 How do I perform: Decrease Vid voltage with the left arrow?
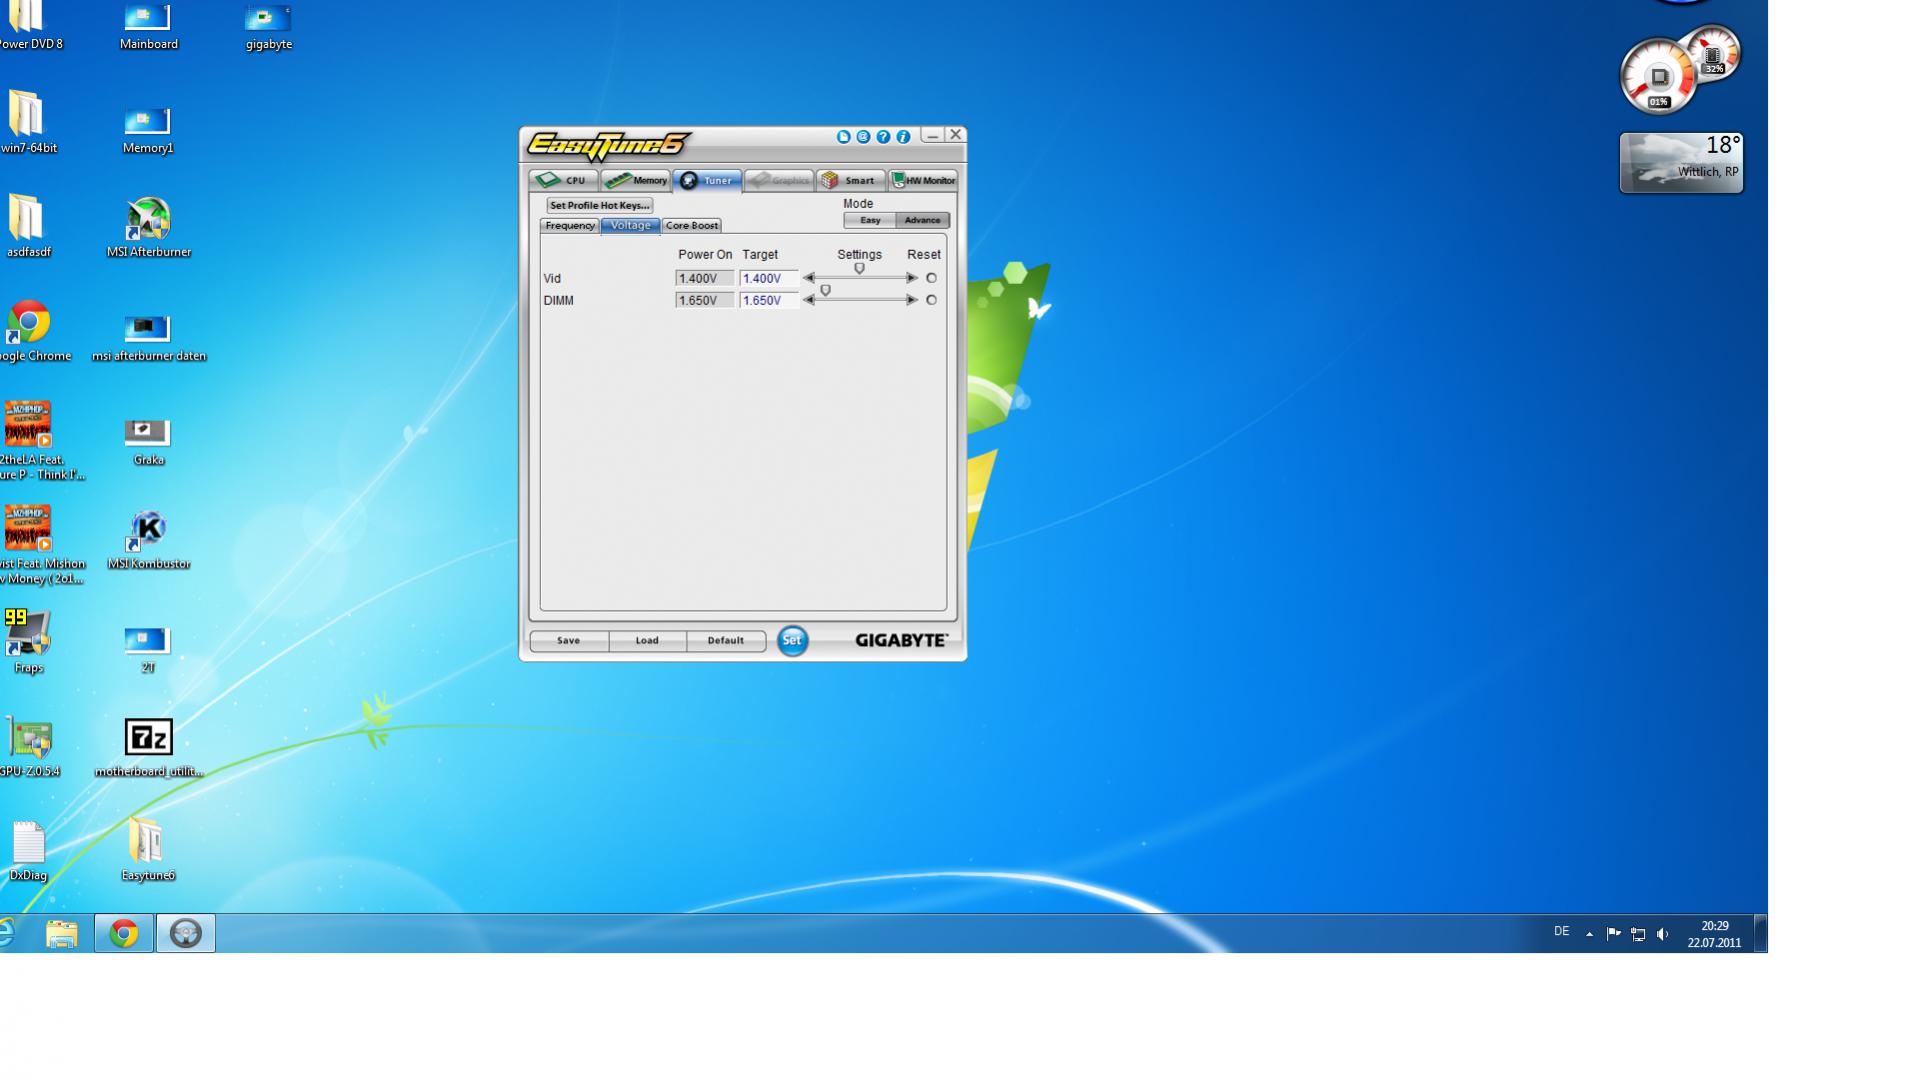pyautogui.click(x=809, y=278)
